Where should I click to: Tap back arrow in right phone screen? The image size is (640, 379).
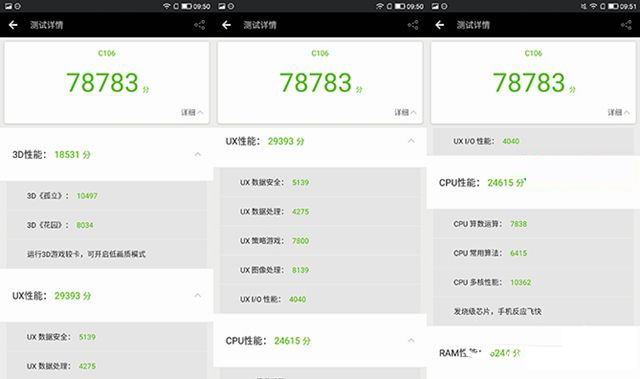click(440, 25)
